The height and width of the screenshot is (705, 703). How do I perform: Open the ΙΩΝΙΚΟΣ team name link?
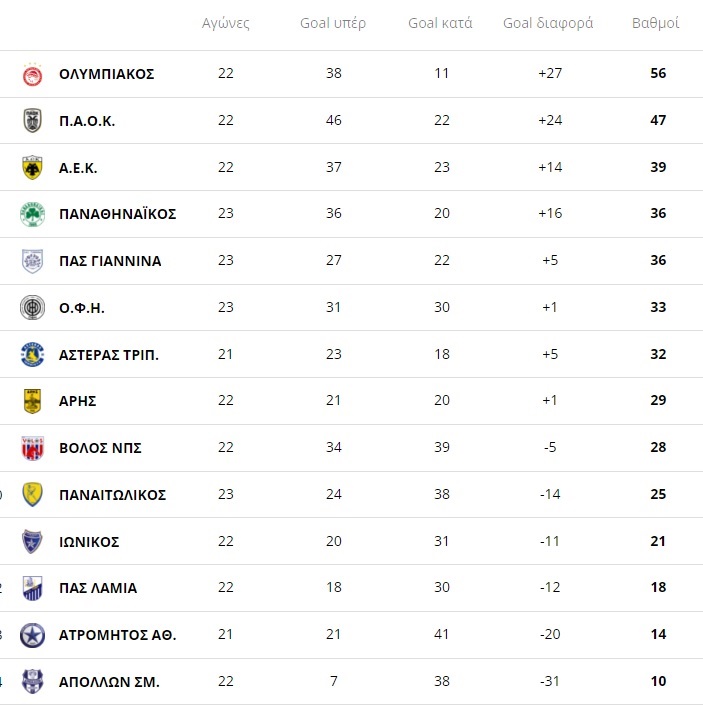(x=89, y=542)
